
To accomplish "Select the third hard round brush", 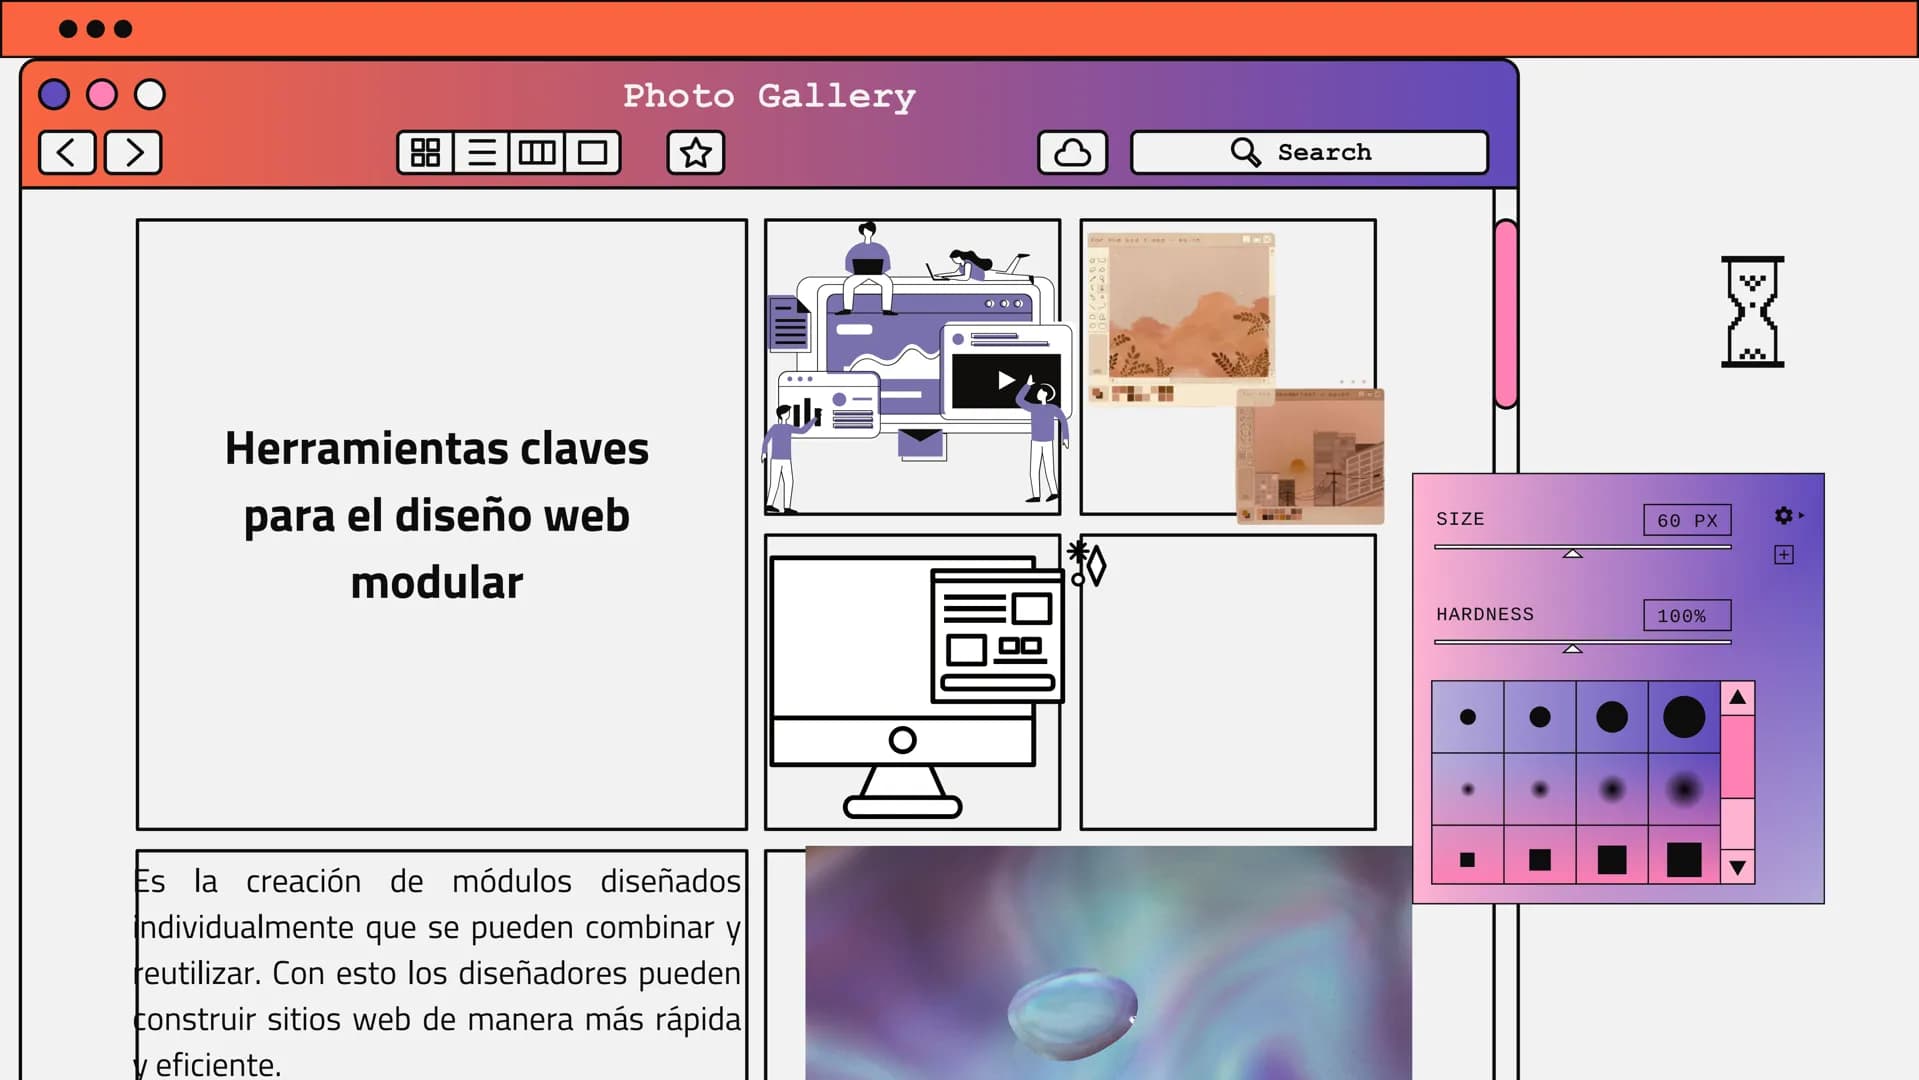I will [x=1612, y=717].
